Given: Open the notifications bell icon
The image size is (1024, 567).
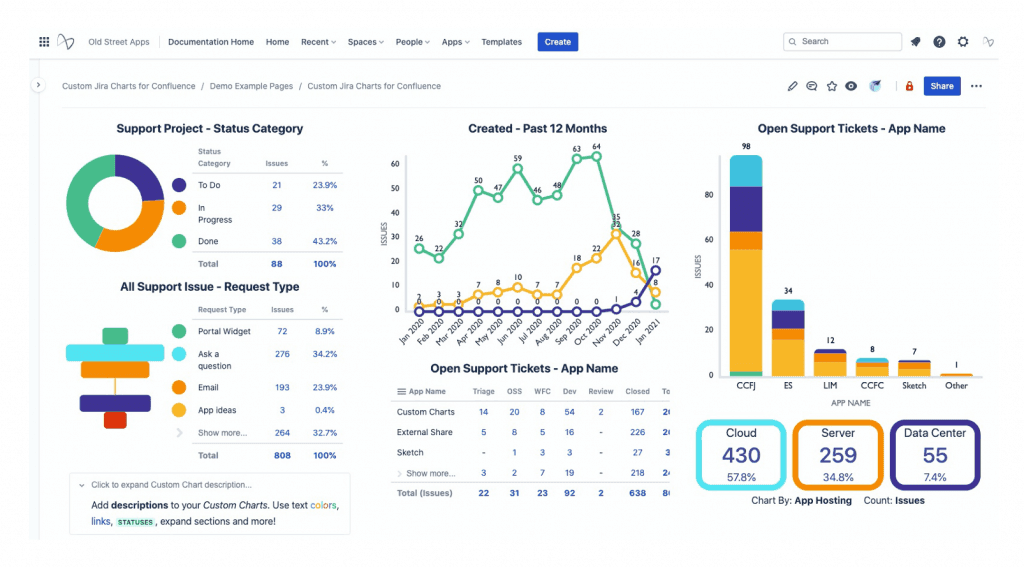Looking at the screenshot, I should (916, 42).
